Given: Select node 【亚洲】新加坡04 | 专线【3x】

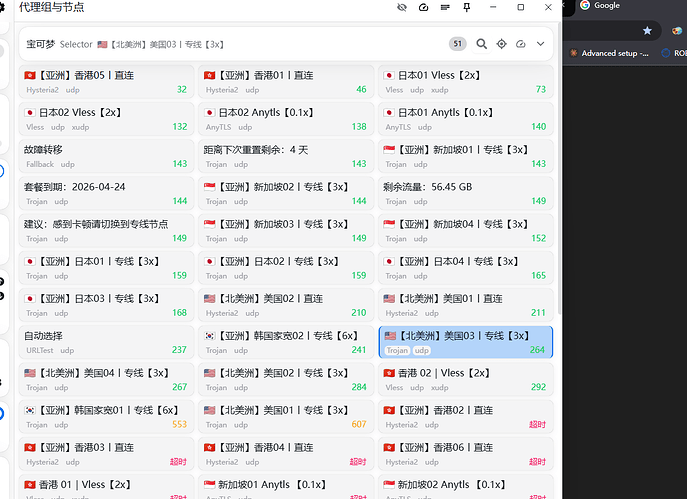Looking at the screenshot, I should click(x=466, y=230).
